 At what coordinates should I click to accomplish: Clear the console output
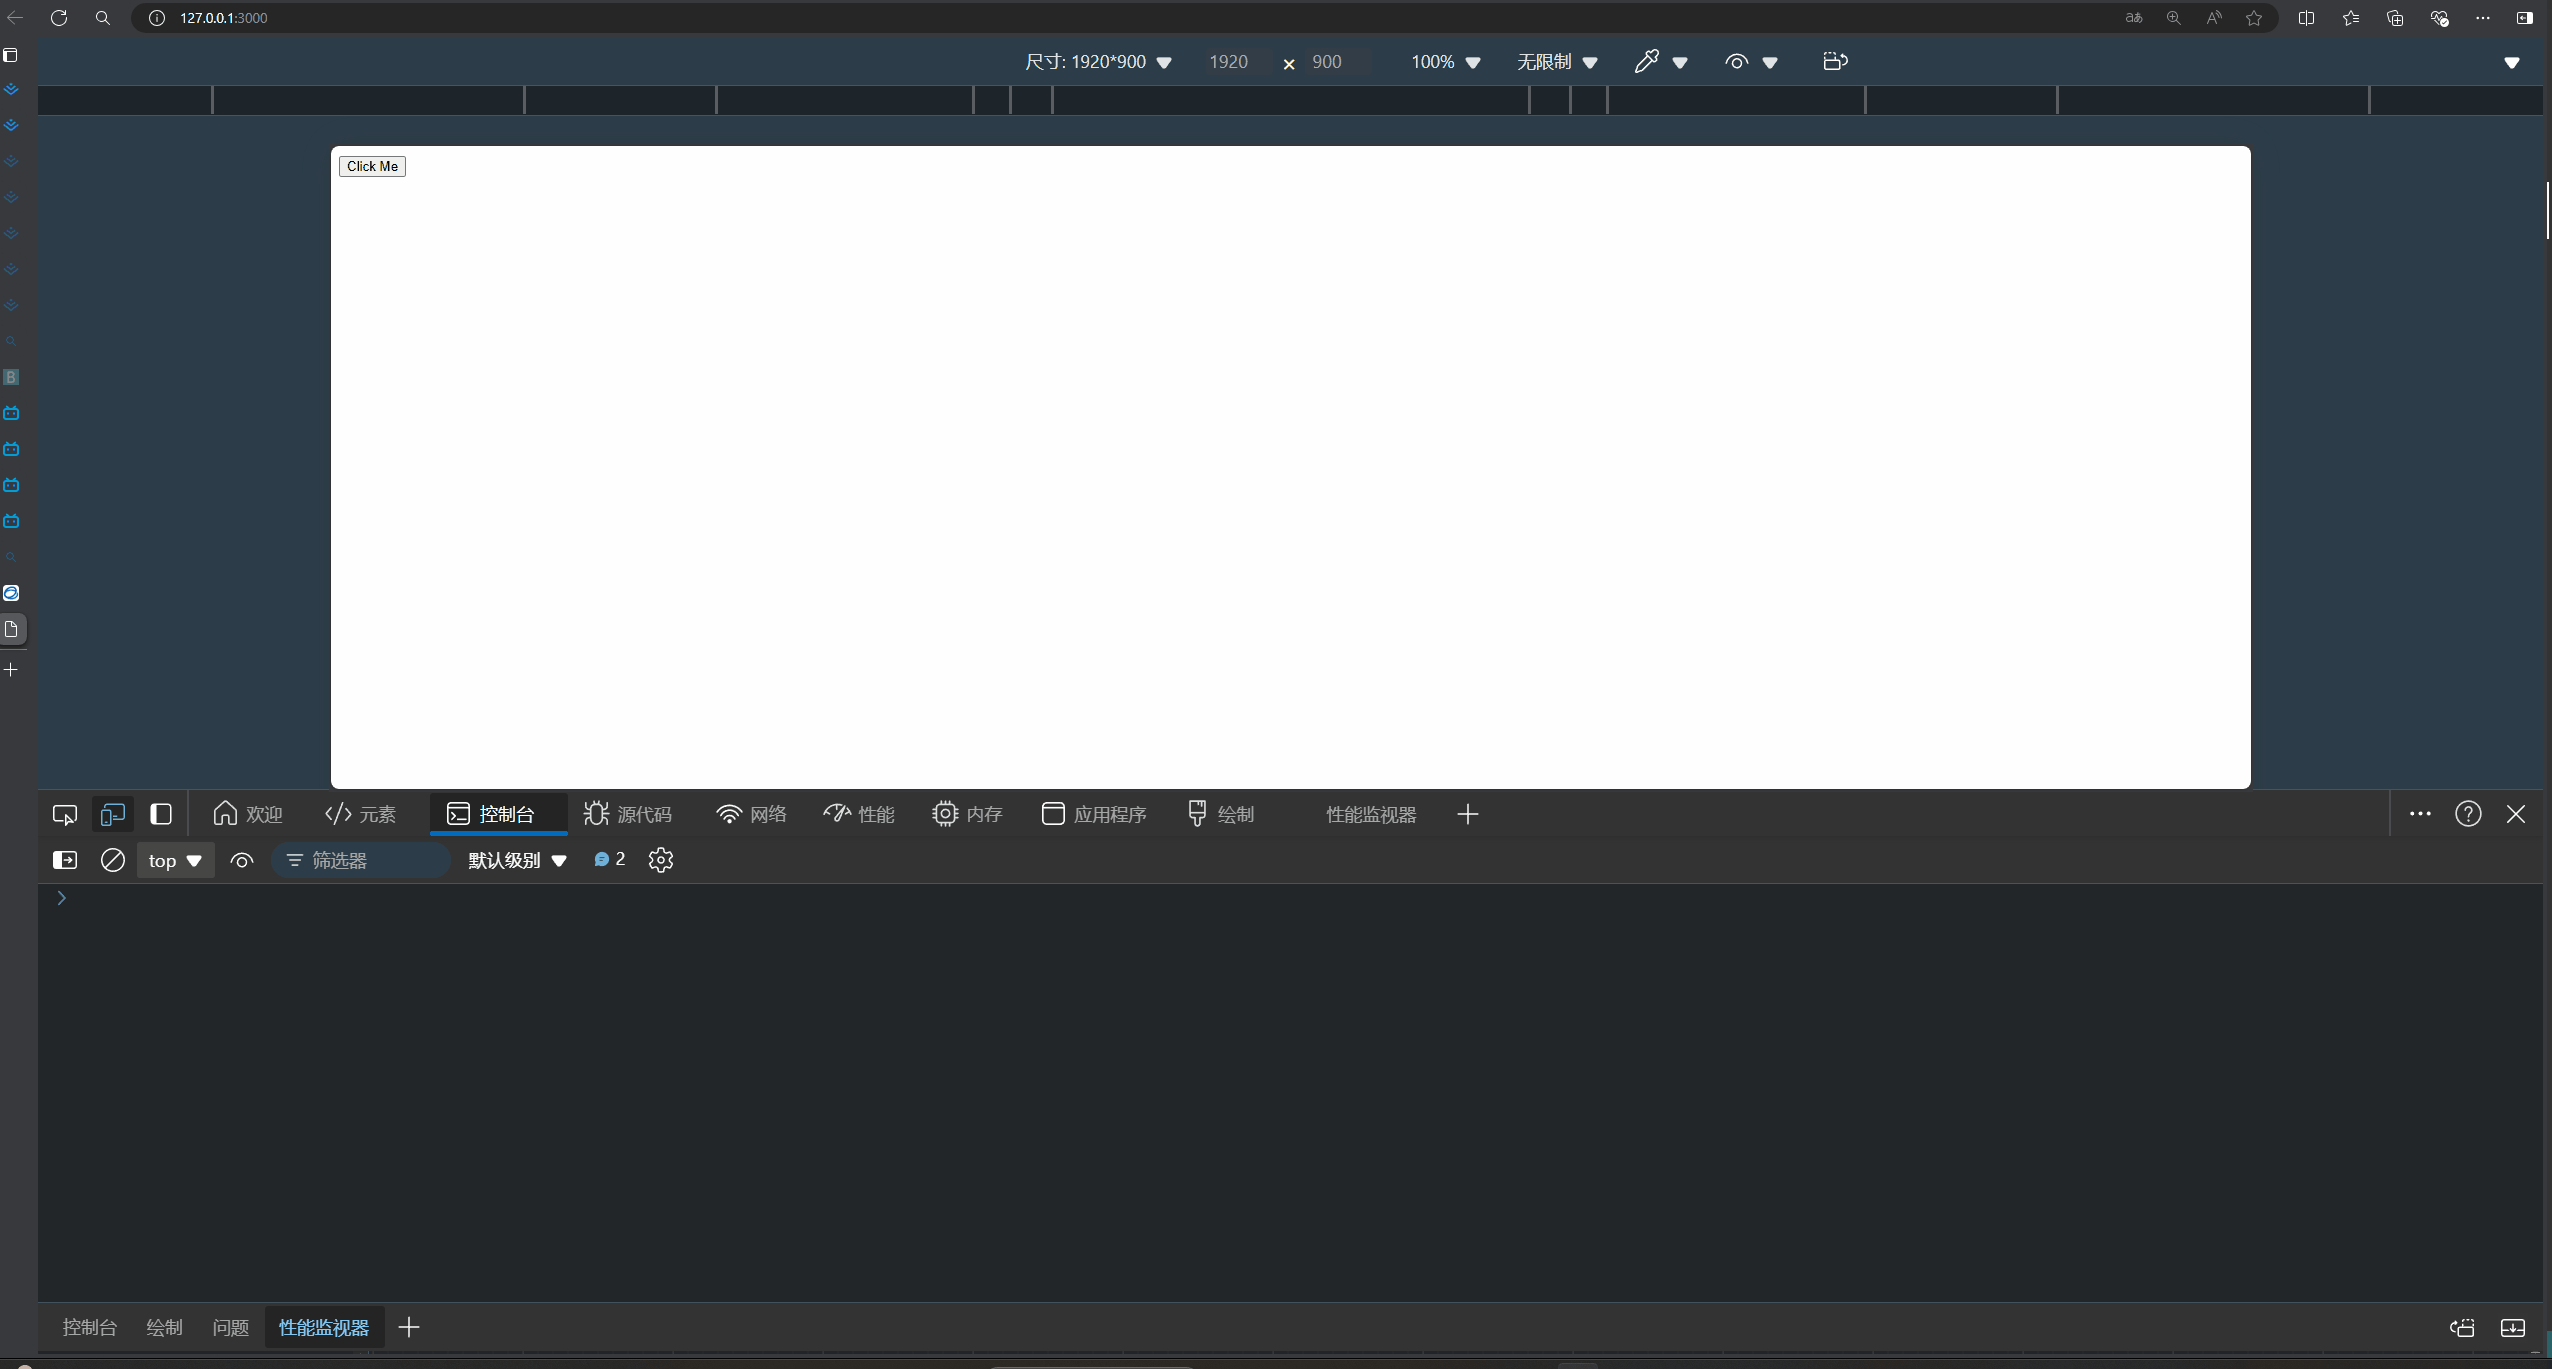(112, 859)
